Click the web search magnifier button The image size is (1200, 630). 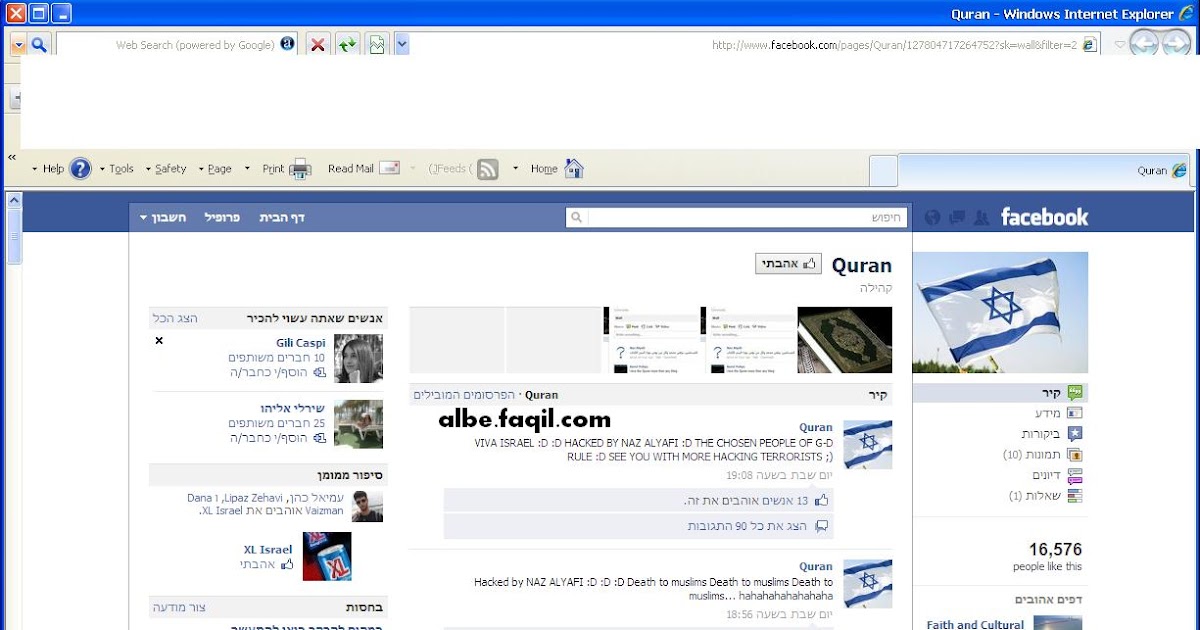click(39, 44)
